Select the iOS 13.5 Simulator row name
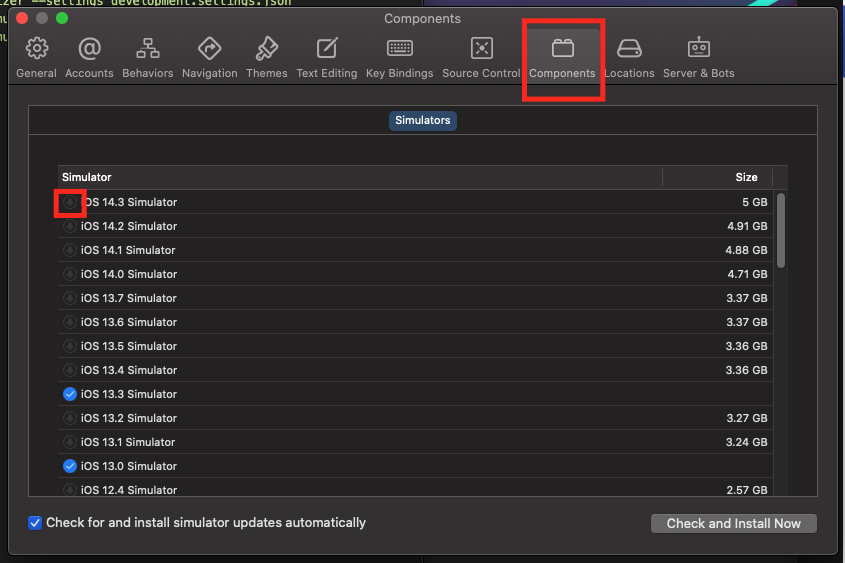This screenshot has height=563, width=845. coord(129,346)
